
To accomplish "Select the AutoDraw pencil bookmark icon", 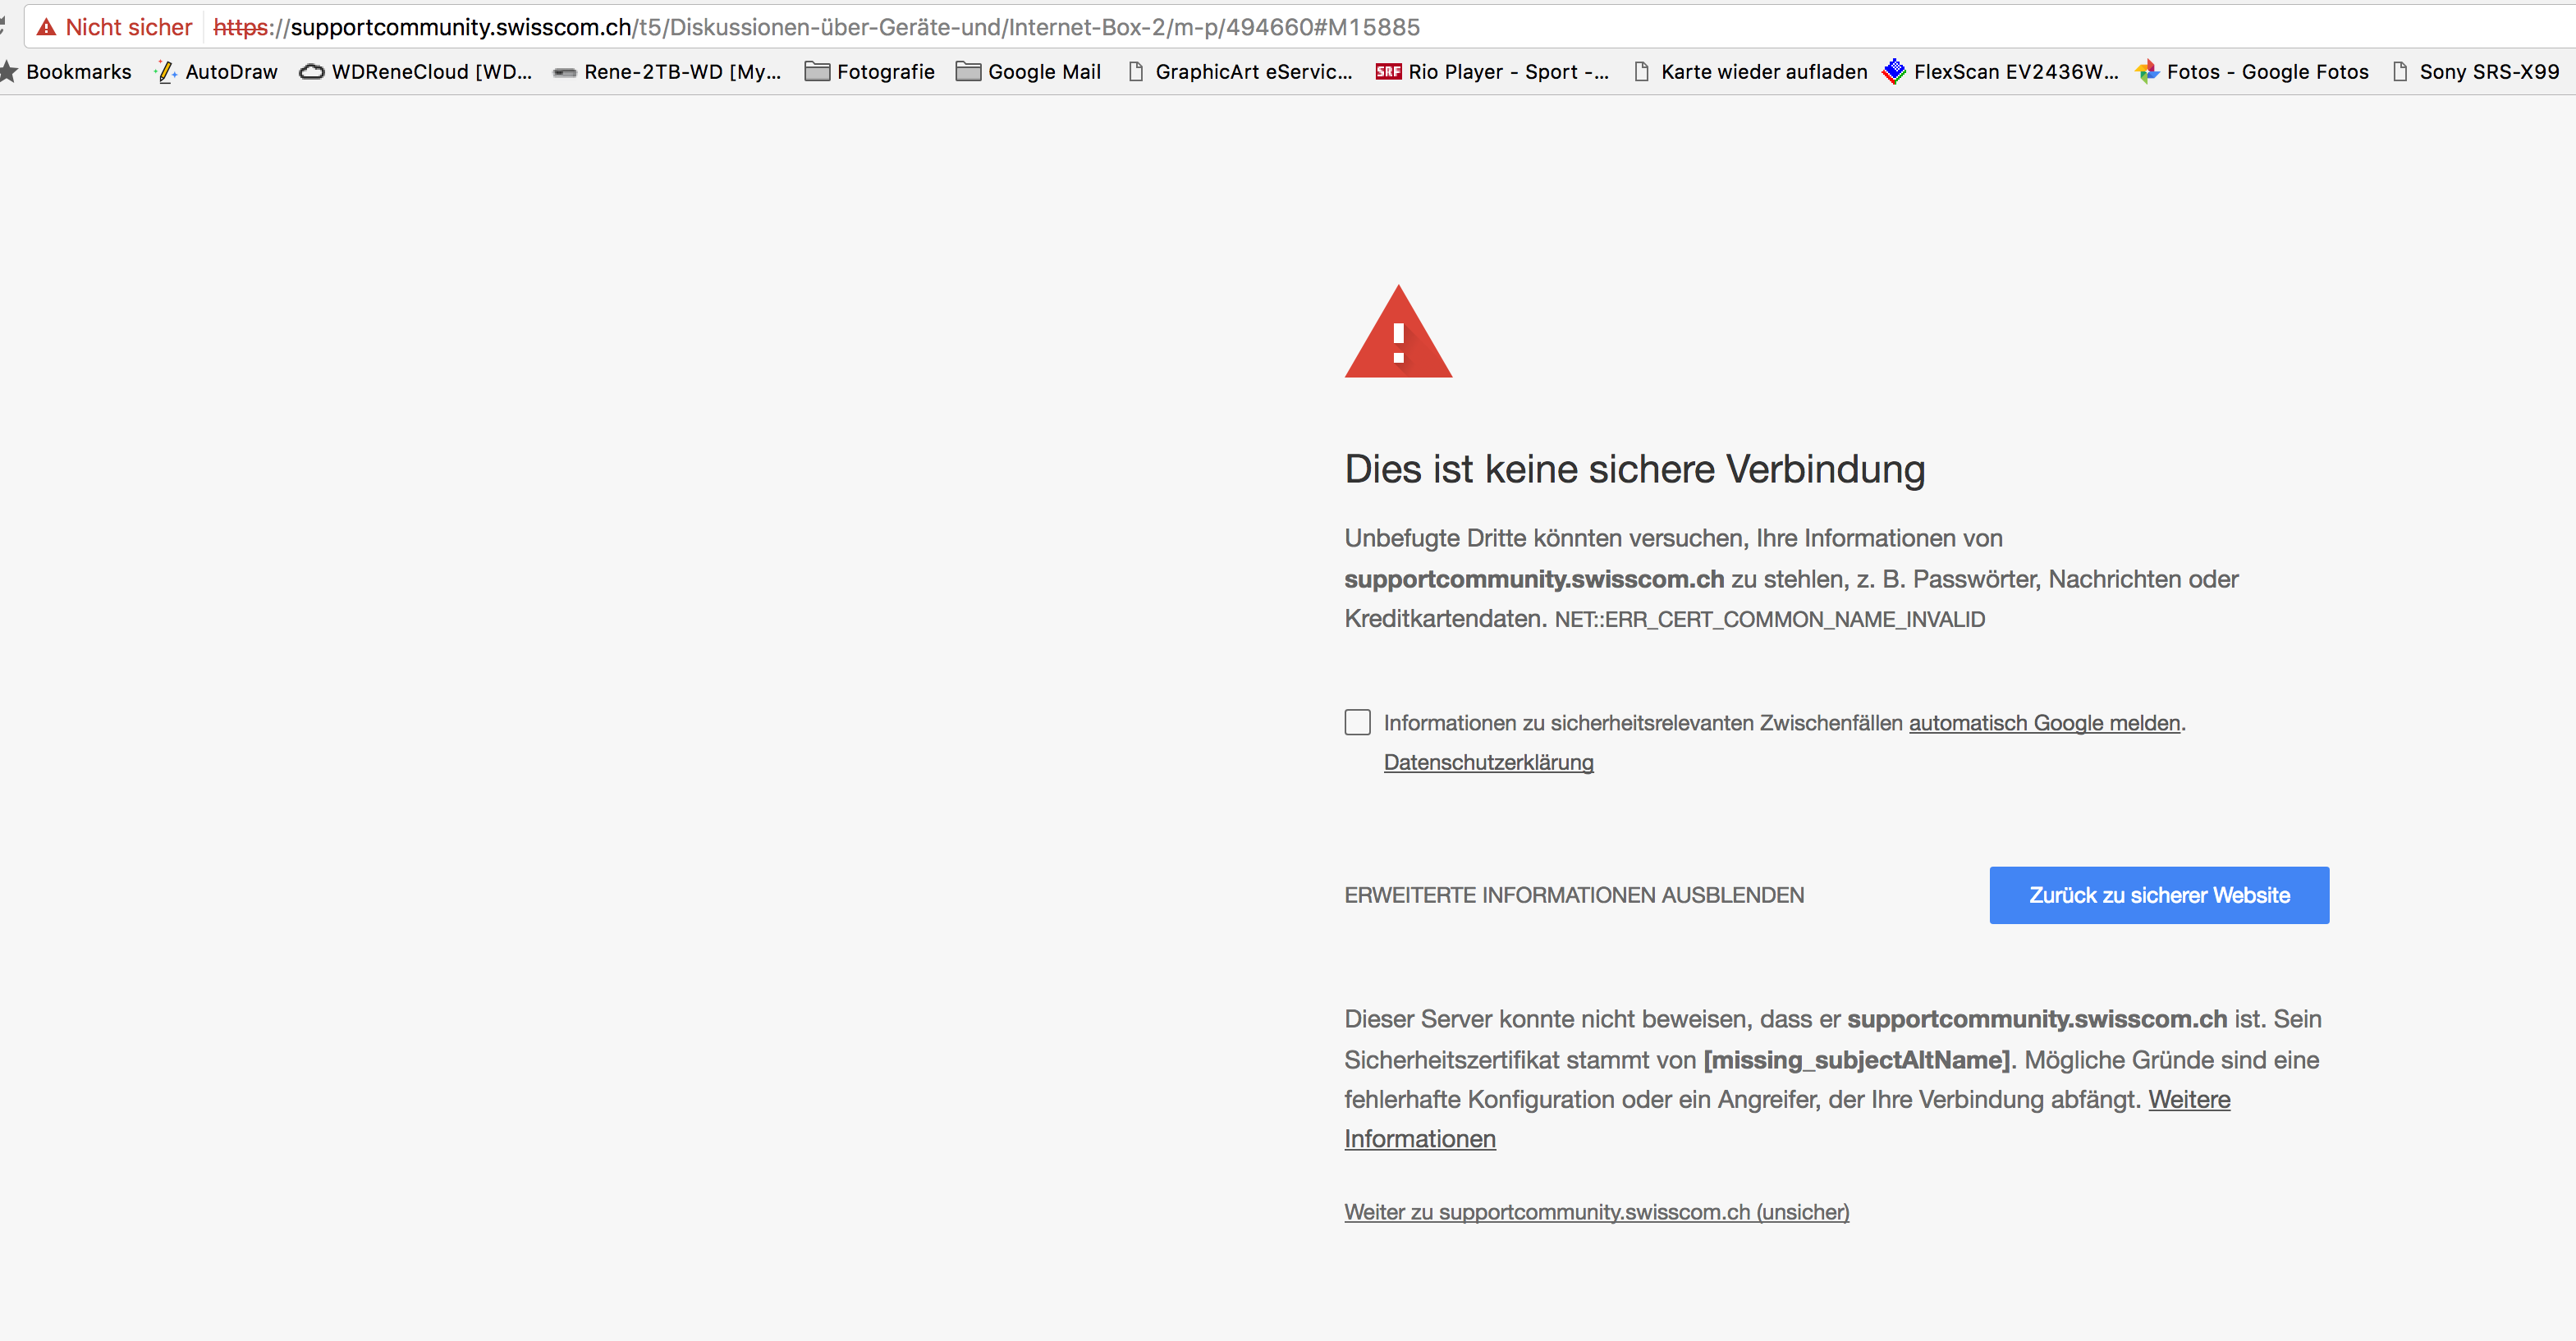I will point(165,71).
